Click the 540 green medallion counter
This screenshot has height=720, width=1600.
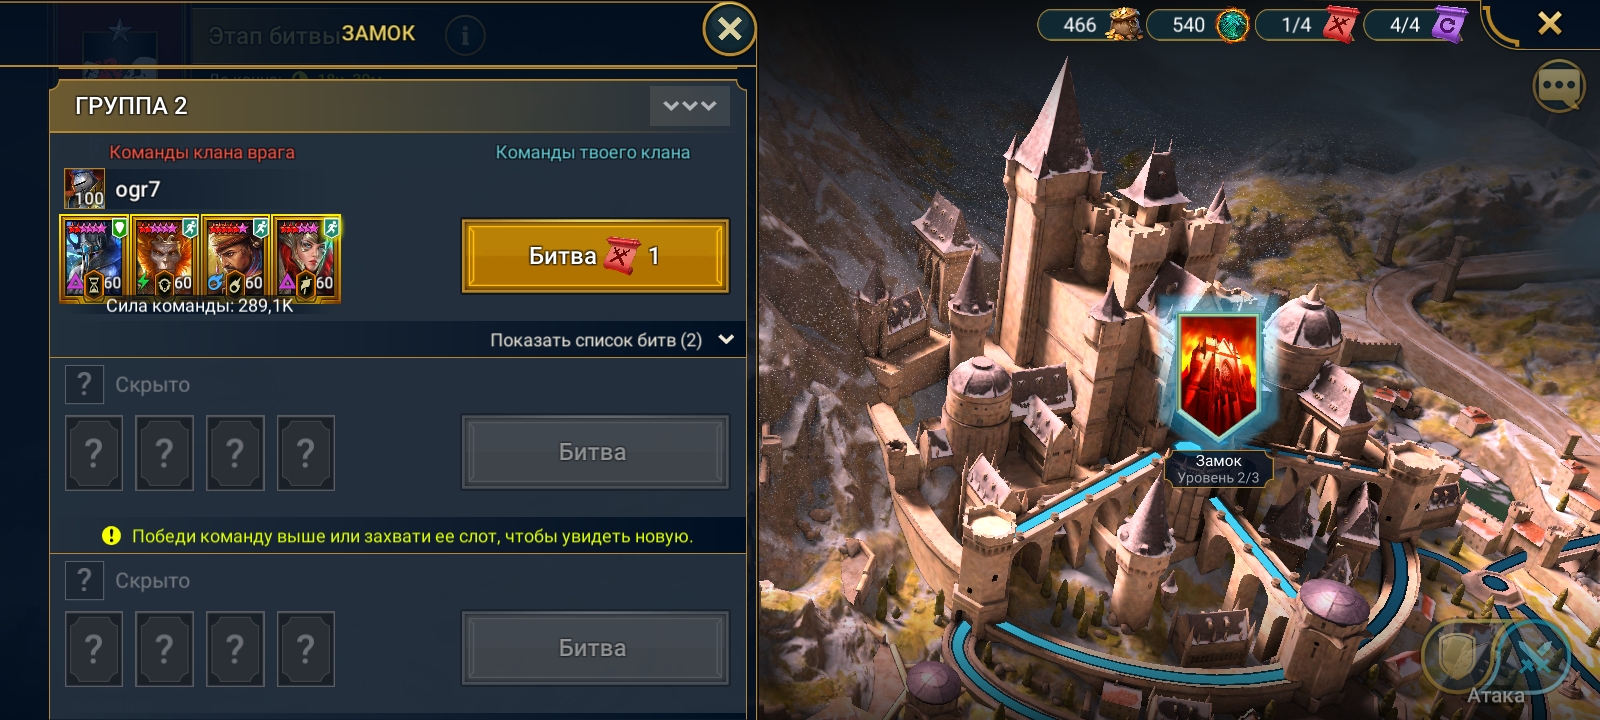pos(1199,24)
